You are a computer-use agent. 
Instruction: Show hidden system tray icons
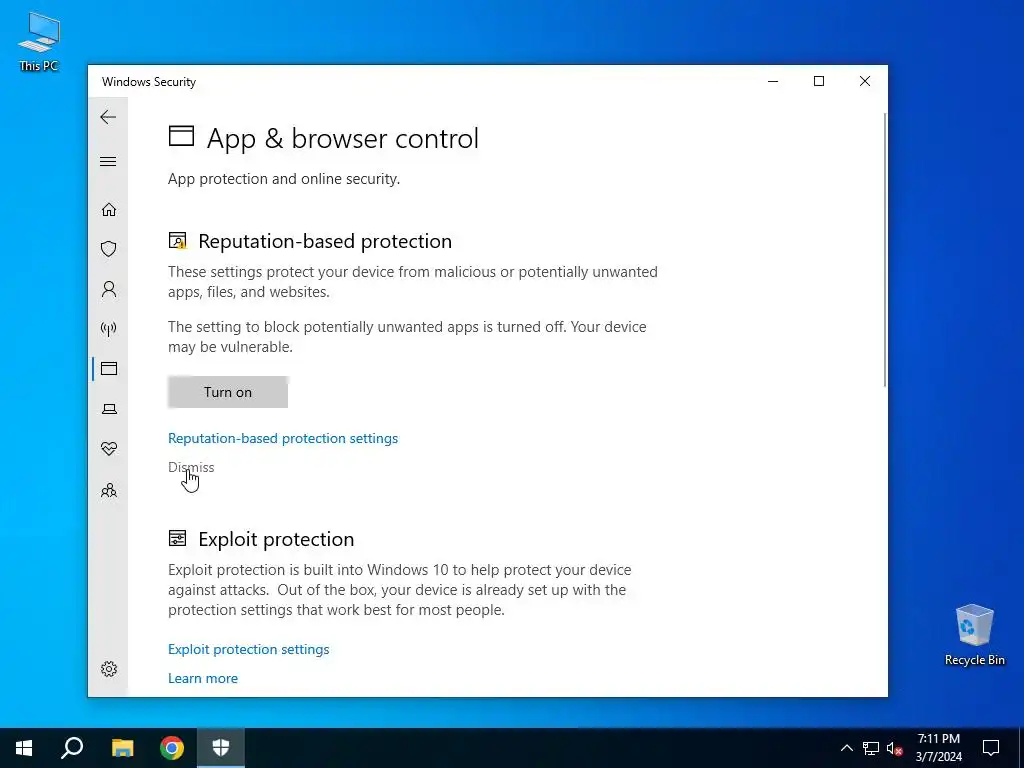pos(846,748)
